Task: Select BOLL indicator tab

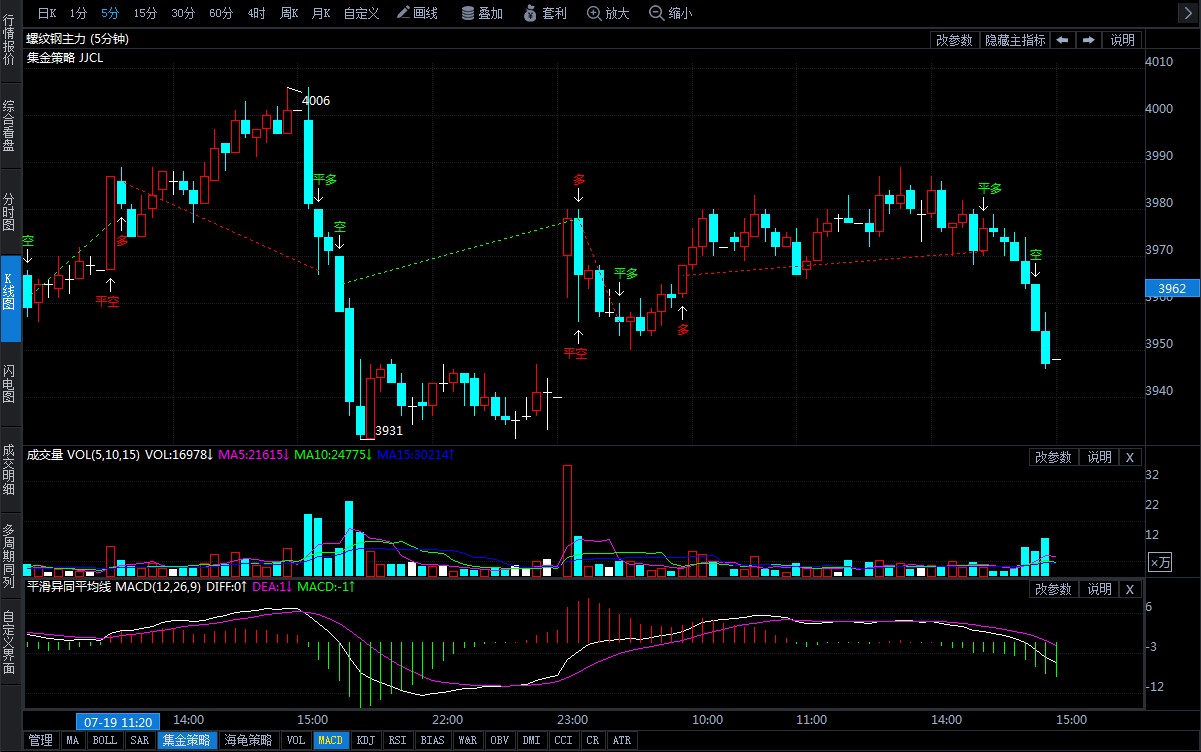Action: coord(104,741)
